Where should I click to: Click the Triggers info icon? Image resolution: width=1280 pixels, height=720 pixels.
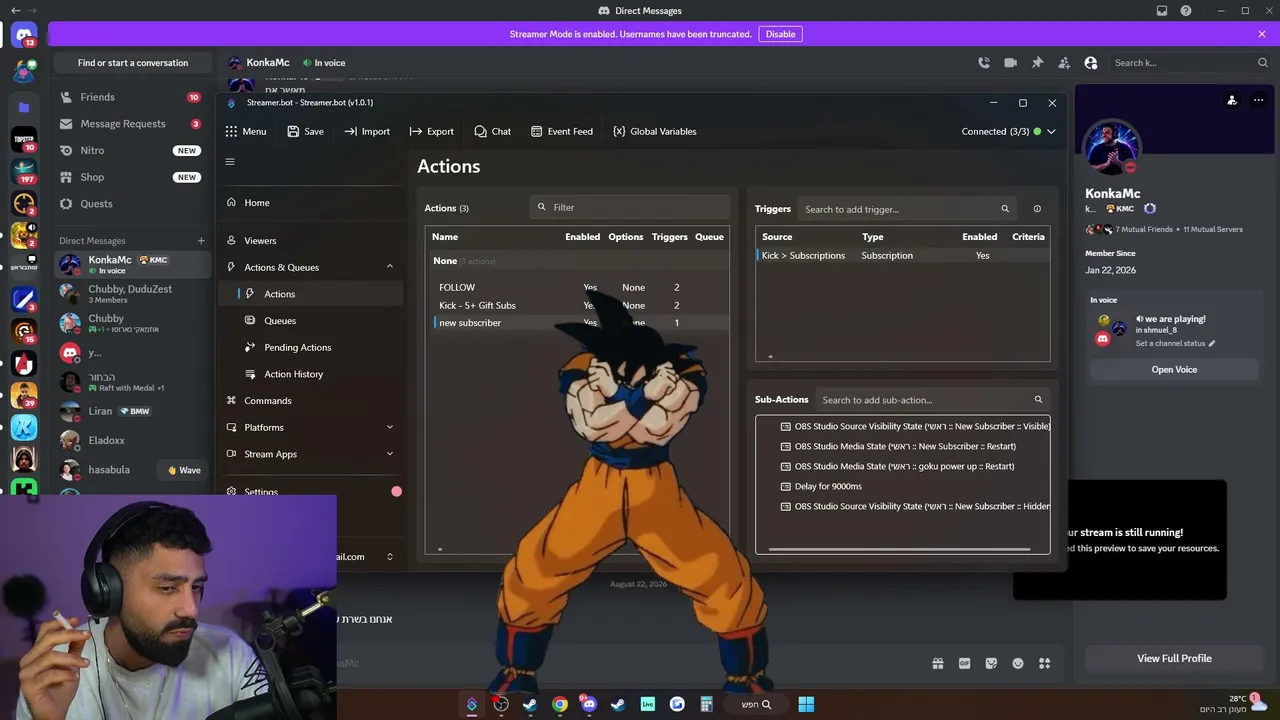tap(1037, 209)
